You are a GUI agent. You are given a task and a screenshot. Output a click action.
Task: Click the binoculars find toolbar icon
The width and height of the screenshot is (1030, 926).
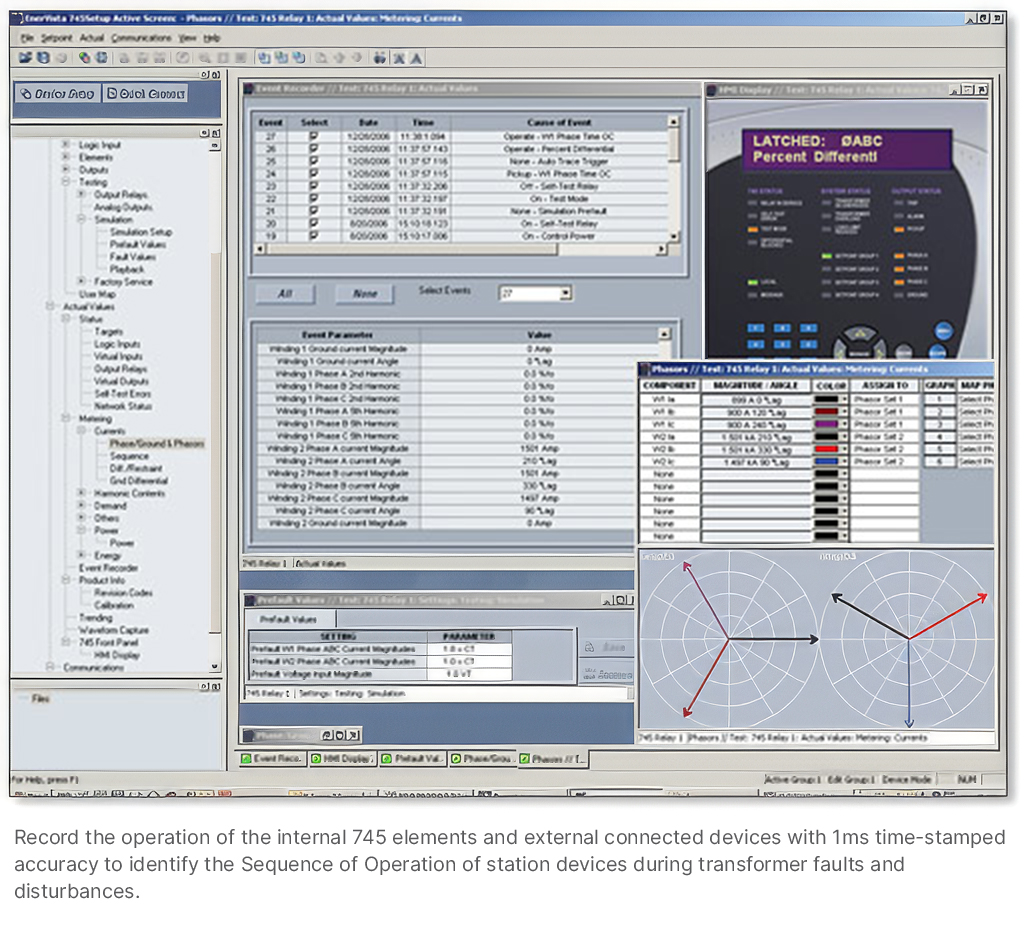[380, 58]
